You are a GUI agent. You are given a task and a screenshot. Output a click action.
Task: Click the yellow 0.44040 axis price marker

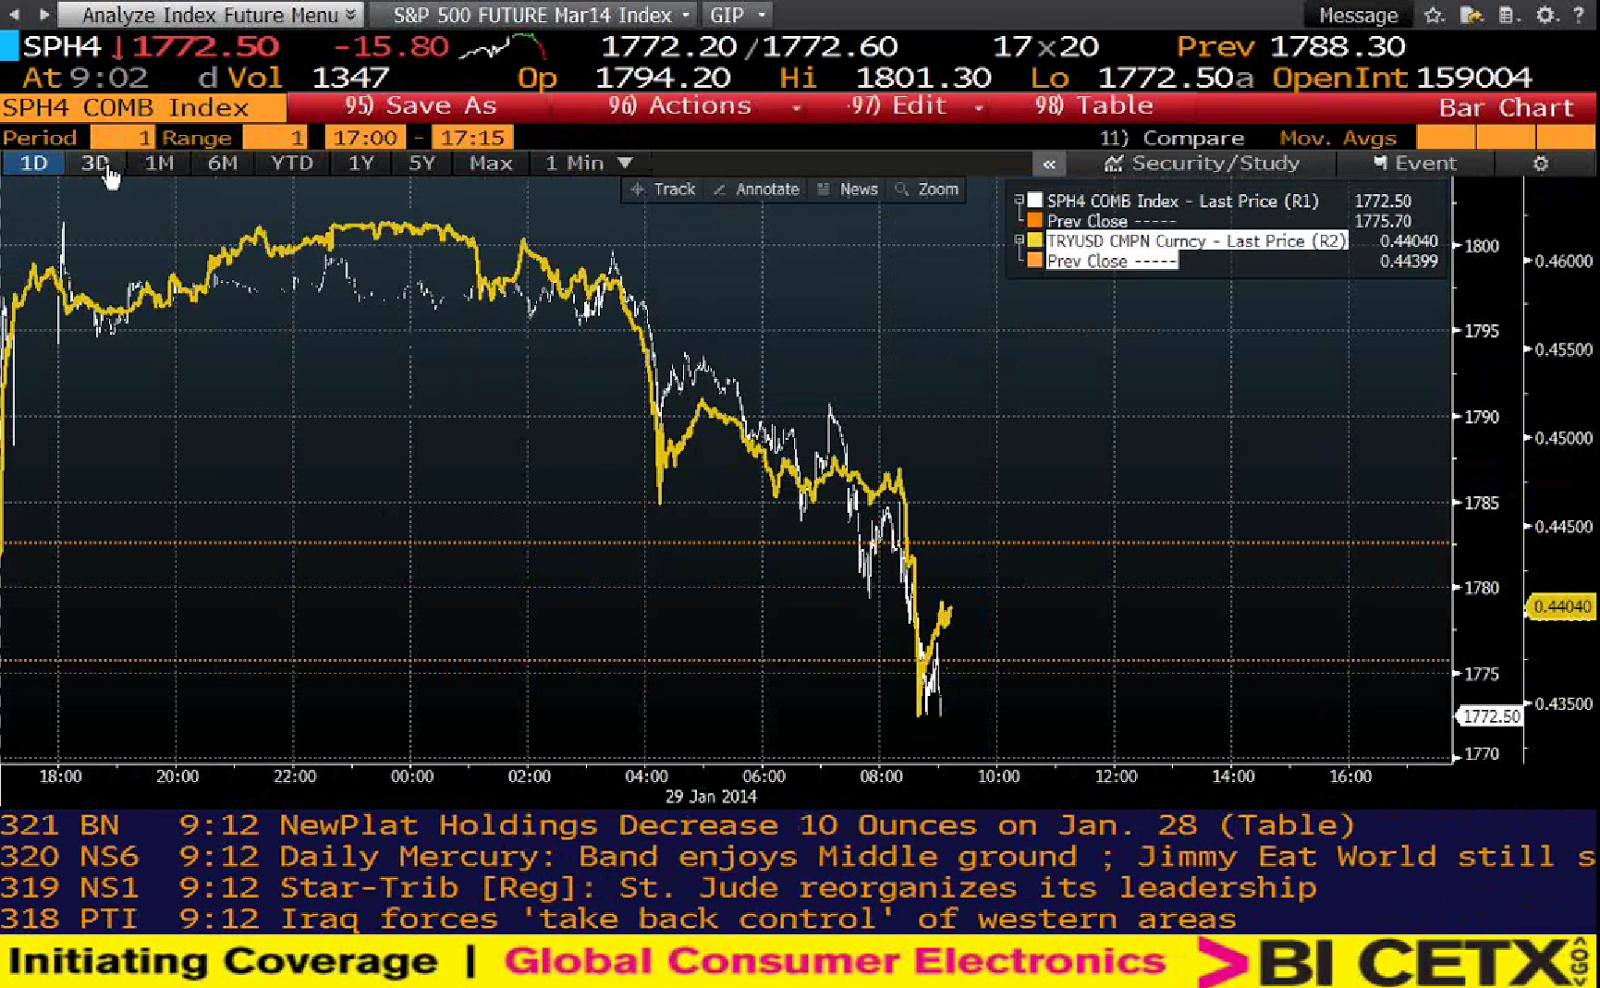1561,607
